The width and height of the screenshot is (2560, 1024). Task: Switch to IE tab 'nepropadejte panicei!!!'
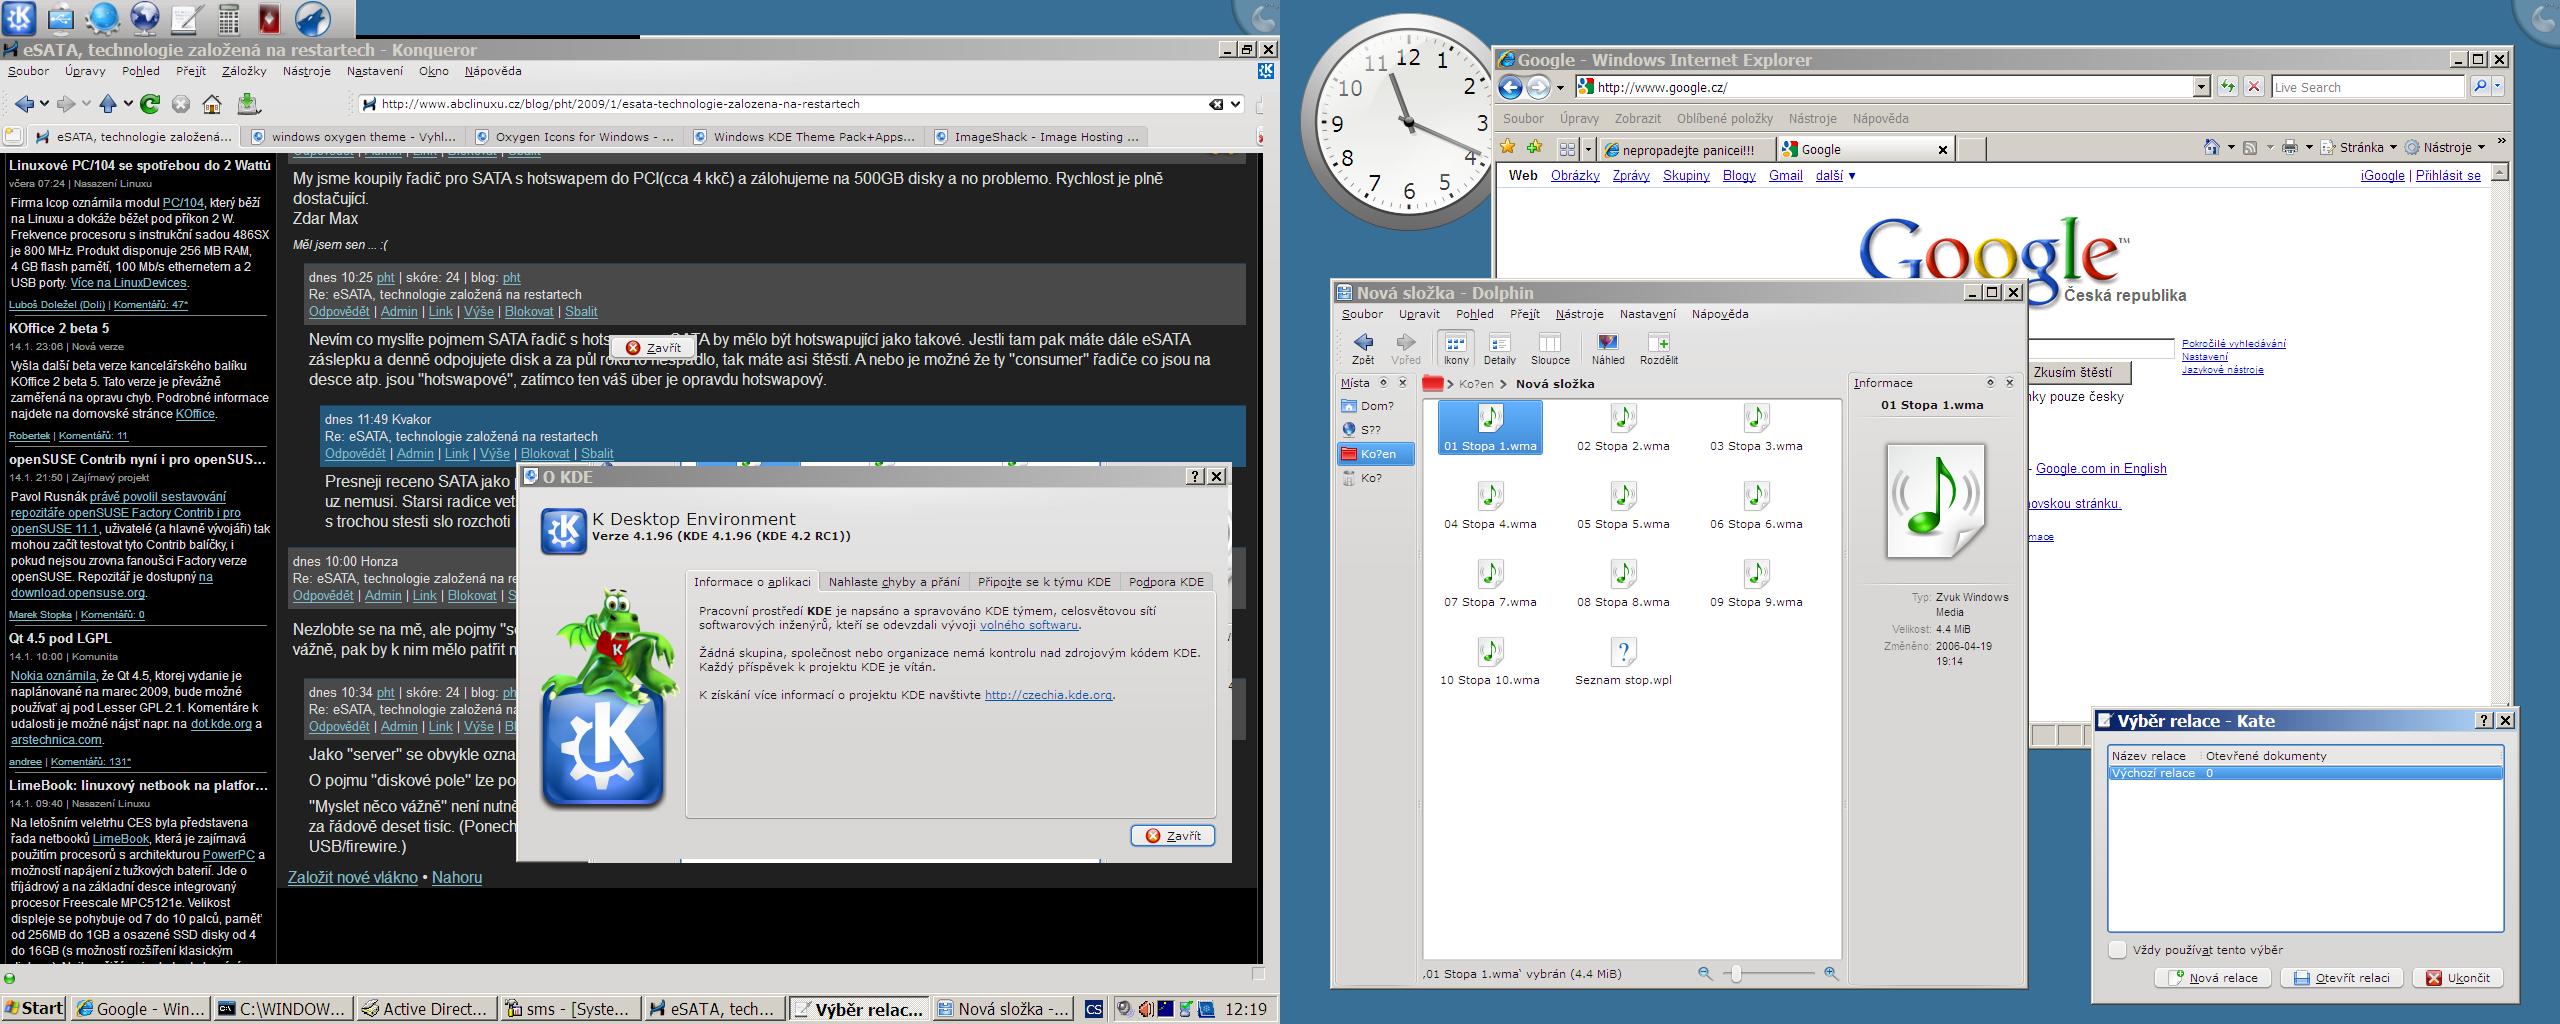(x=1686, y=150)
